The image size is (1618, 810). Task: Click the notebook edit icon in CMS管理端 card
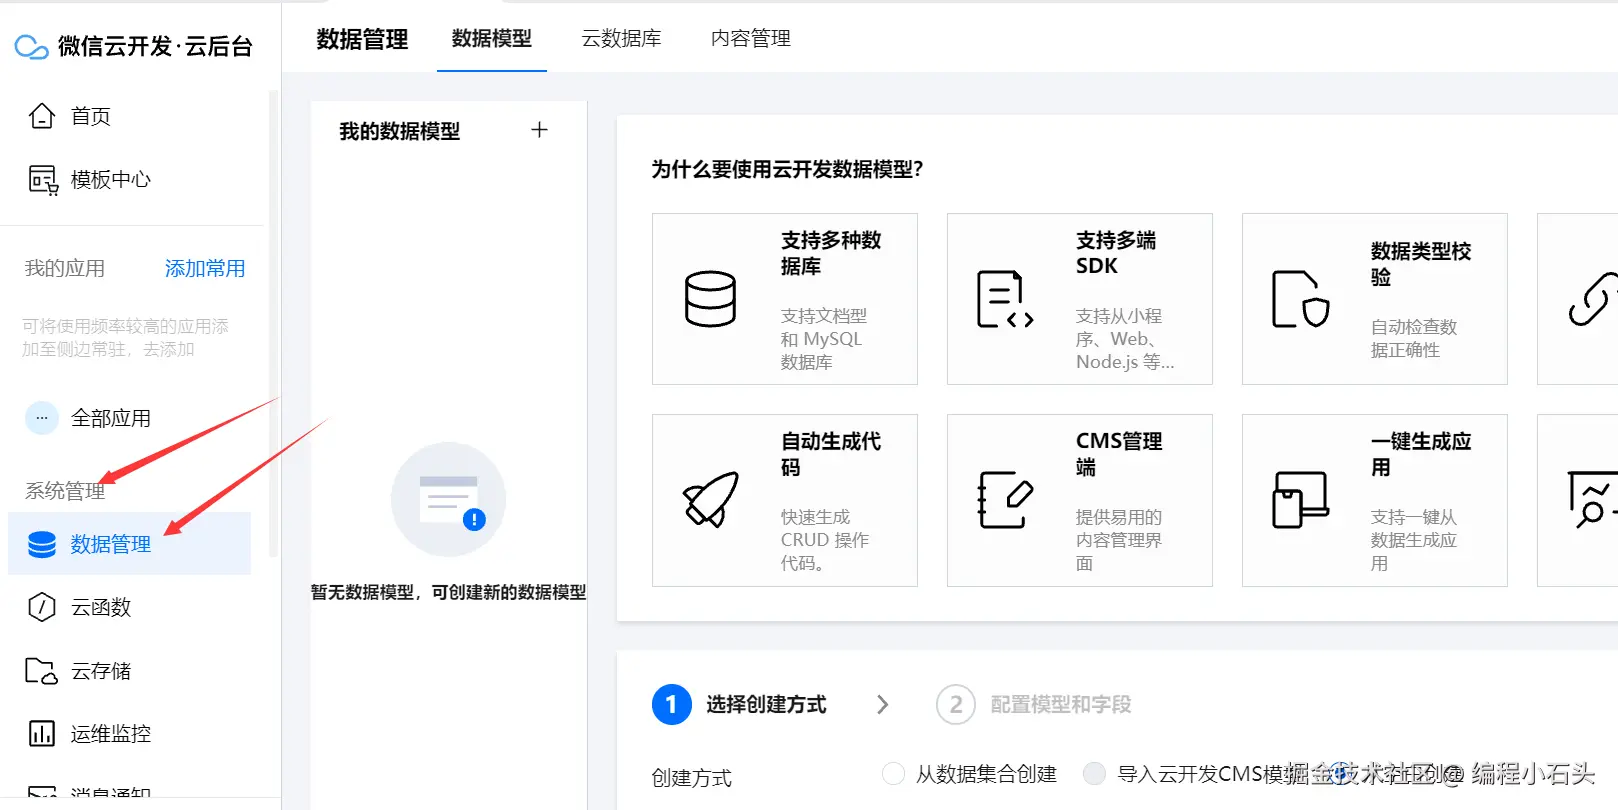point(1004,500)
